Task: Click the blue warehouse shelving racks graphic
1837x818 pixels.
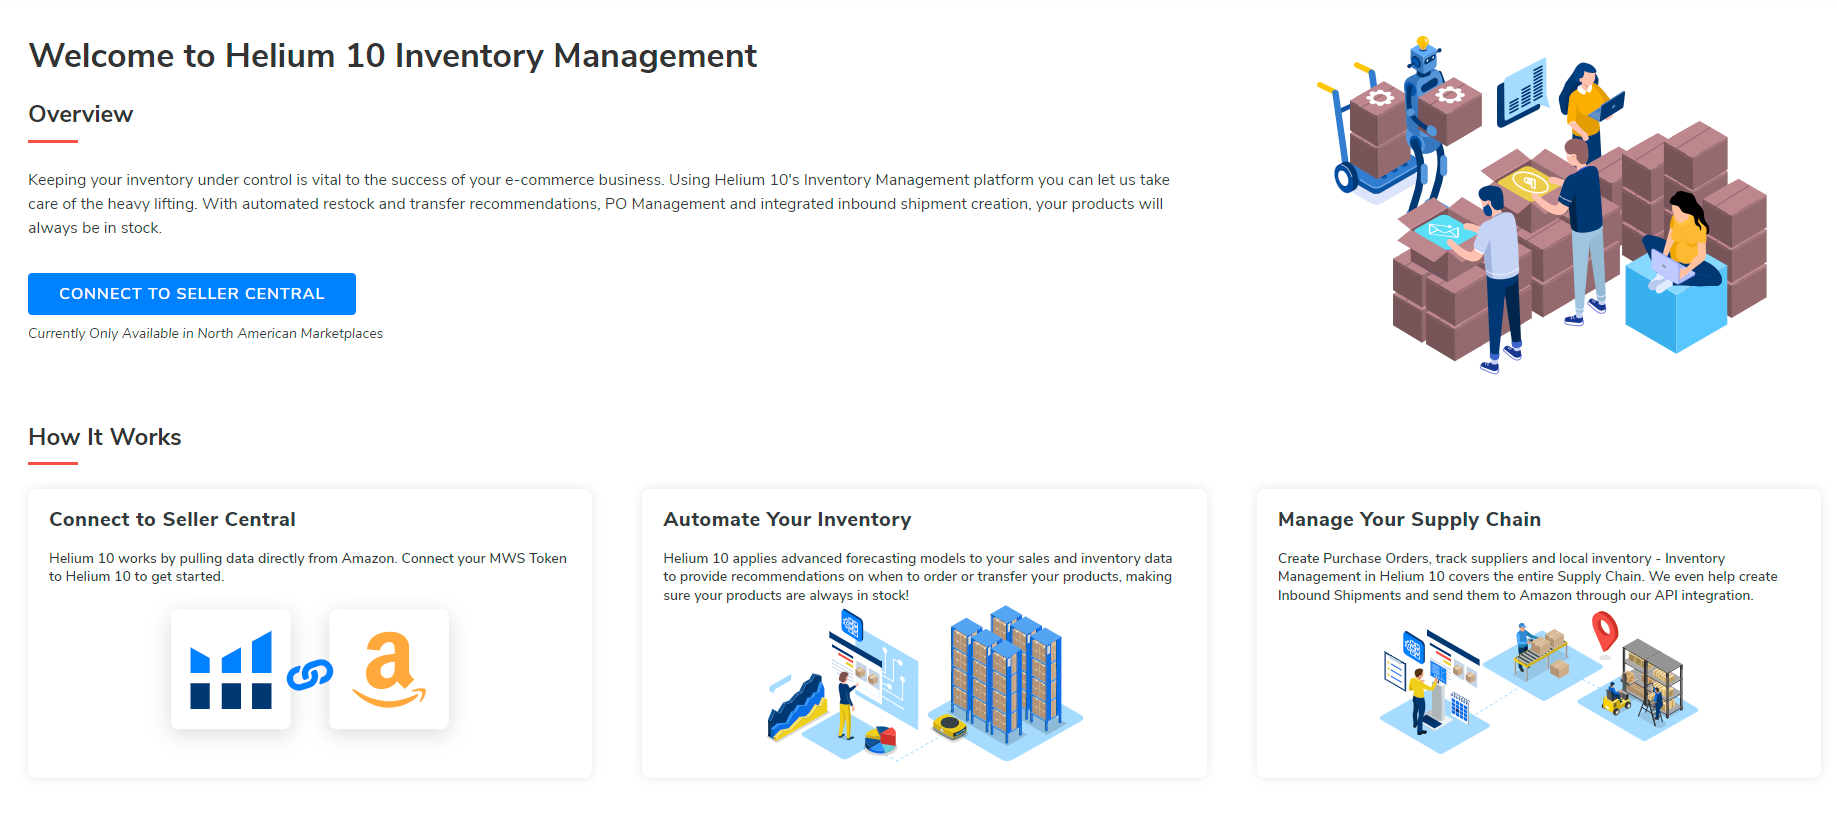Action: (x=1006, y=673)
